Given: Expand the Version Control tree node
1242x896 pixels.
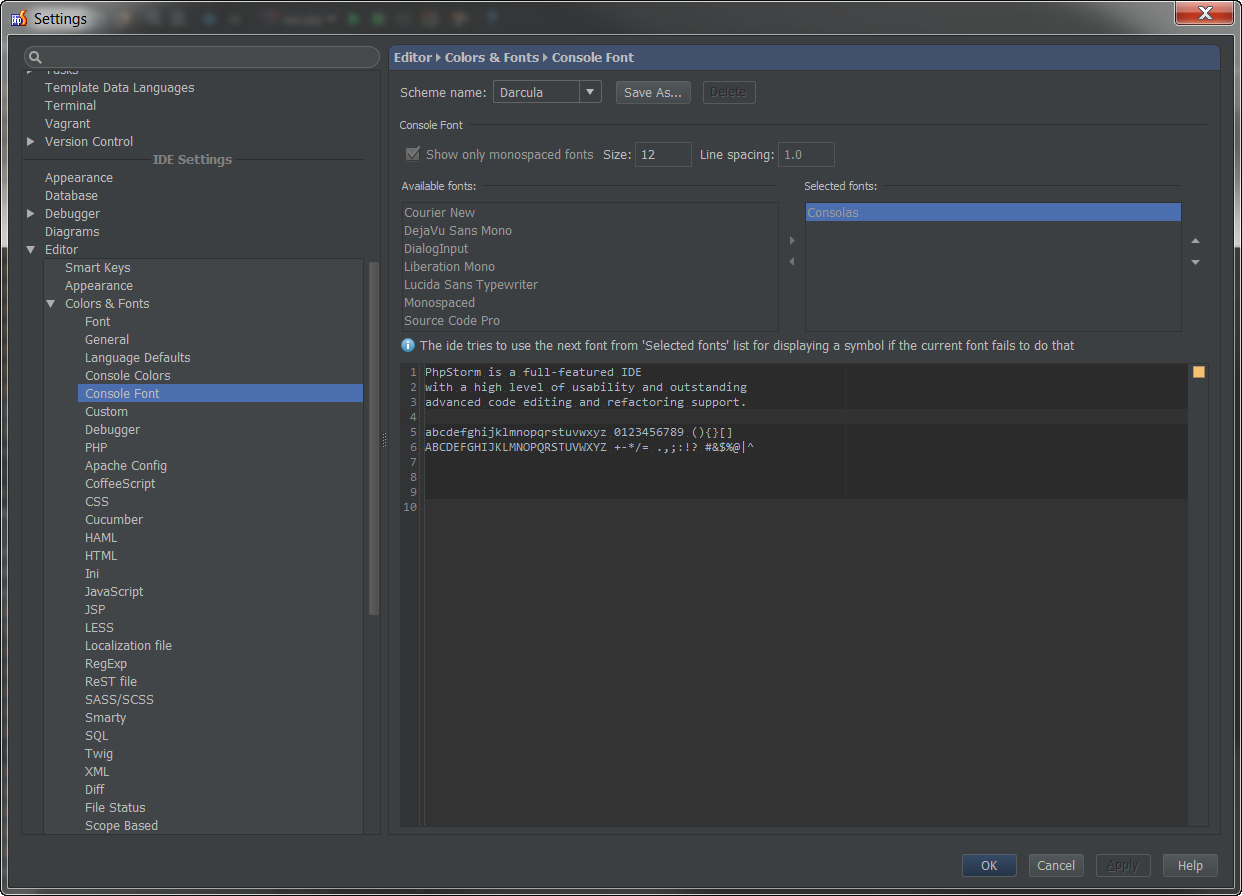Looking at the screenshot, I should point(31,142).
